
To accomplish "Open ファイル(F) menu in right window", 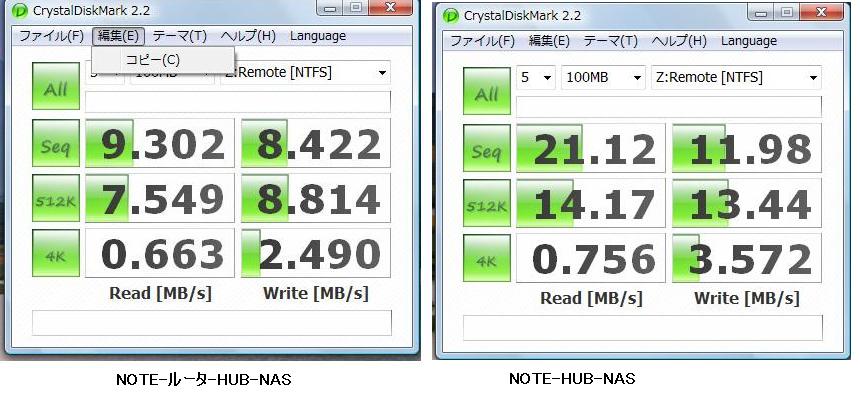I will pos(482,41).
